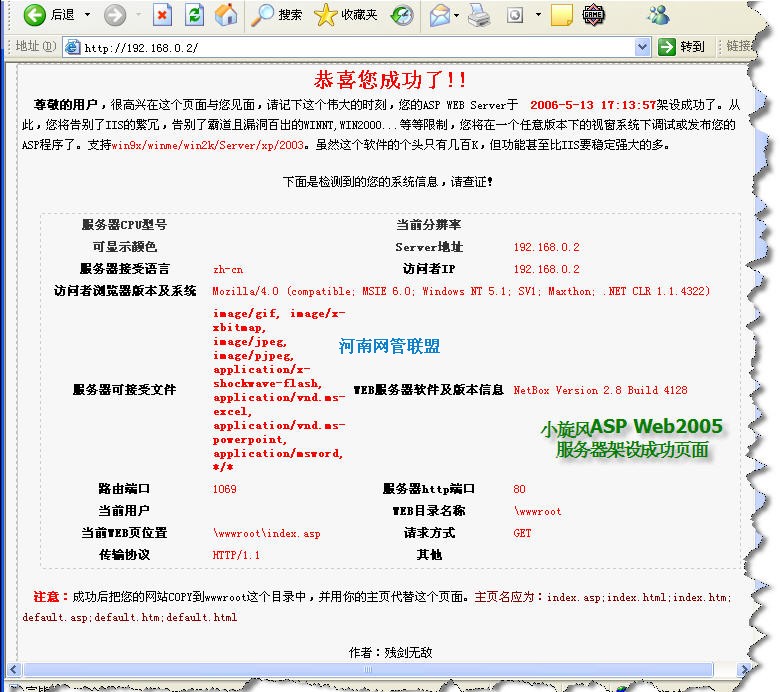Image resolution: width=780 pixels, height=692 pixels.
Task: Click the Mail envelope icon
Action: click(x=439, y=15)
